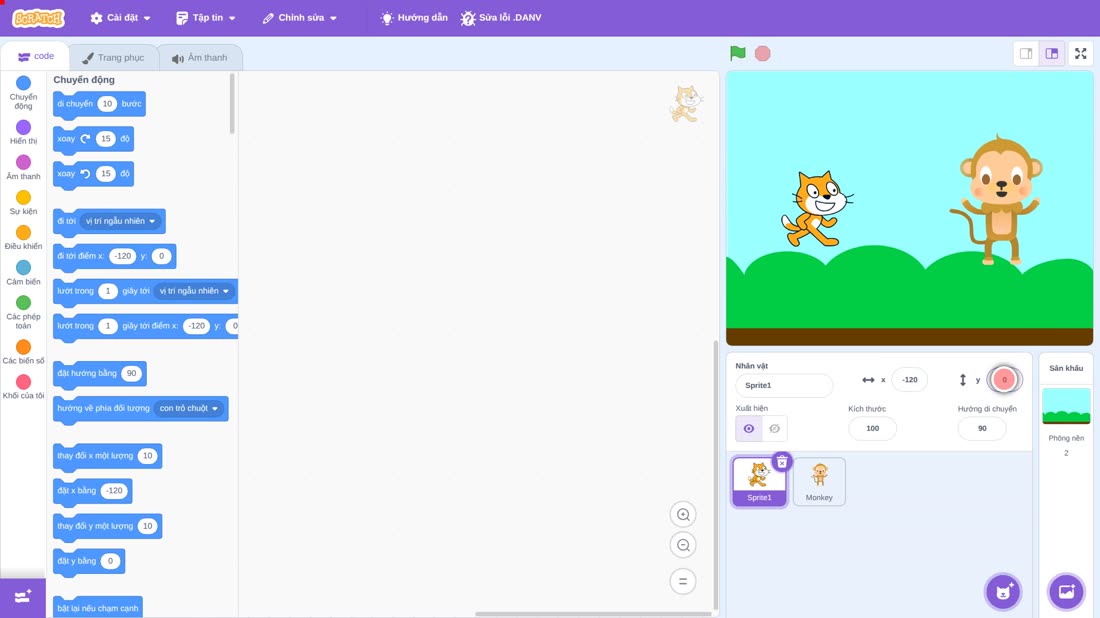
Task: Select the Hiển thị block category
Action: (23, 132)
